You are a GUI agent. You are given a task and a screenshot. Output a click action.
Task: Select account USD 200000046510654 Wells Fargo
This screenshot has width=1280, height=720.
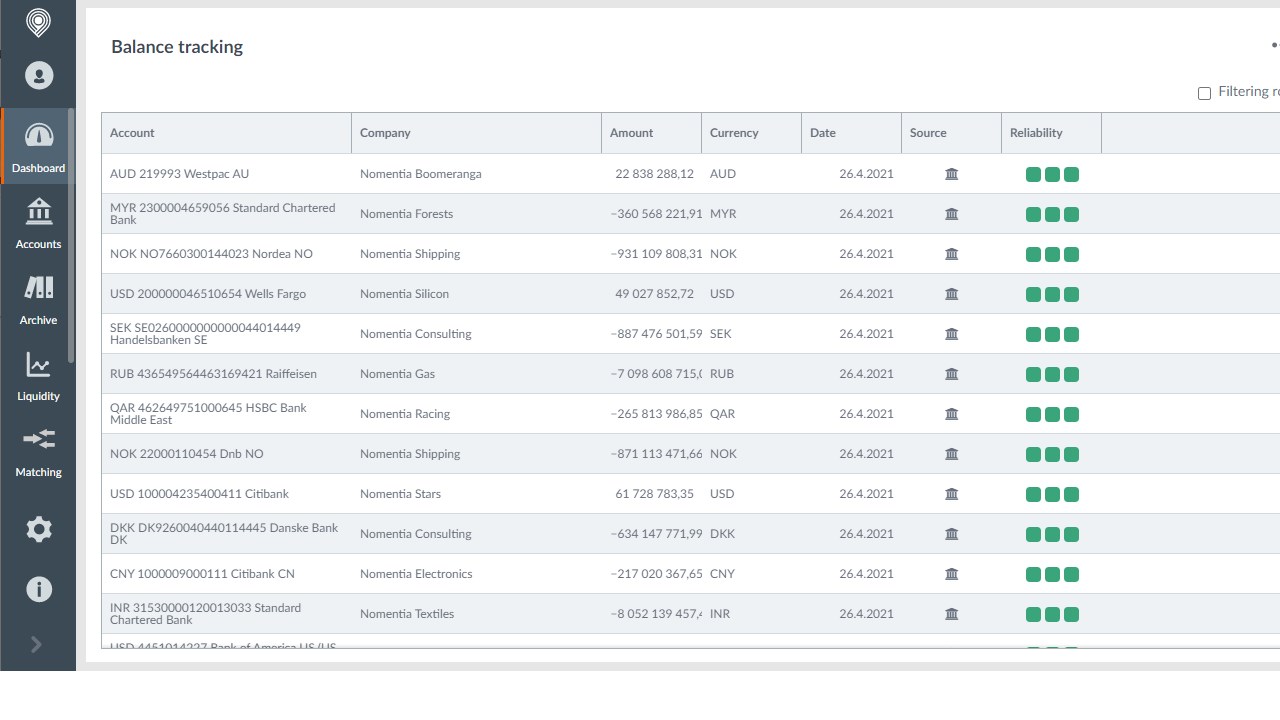click(208, 294)
